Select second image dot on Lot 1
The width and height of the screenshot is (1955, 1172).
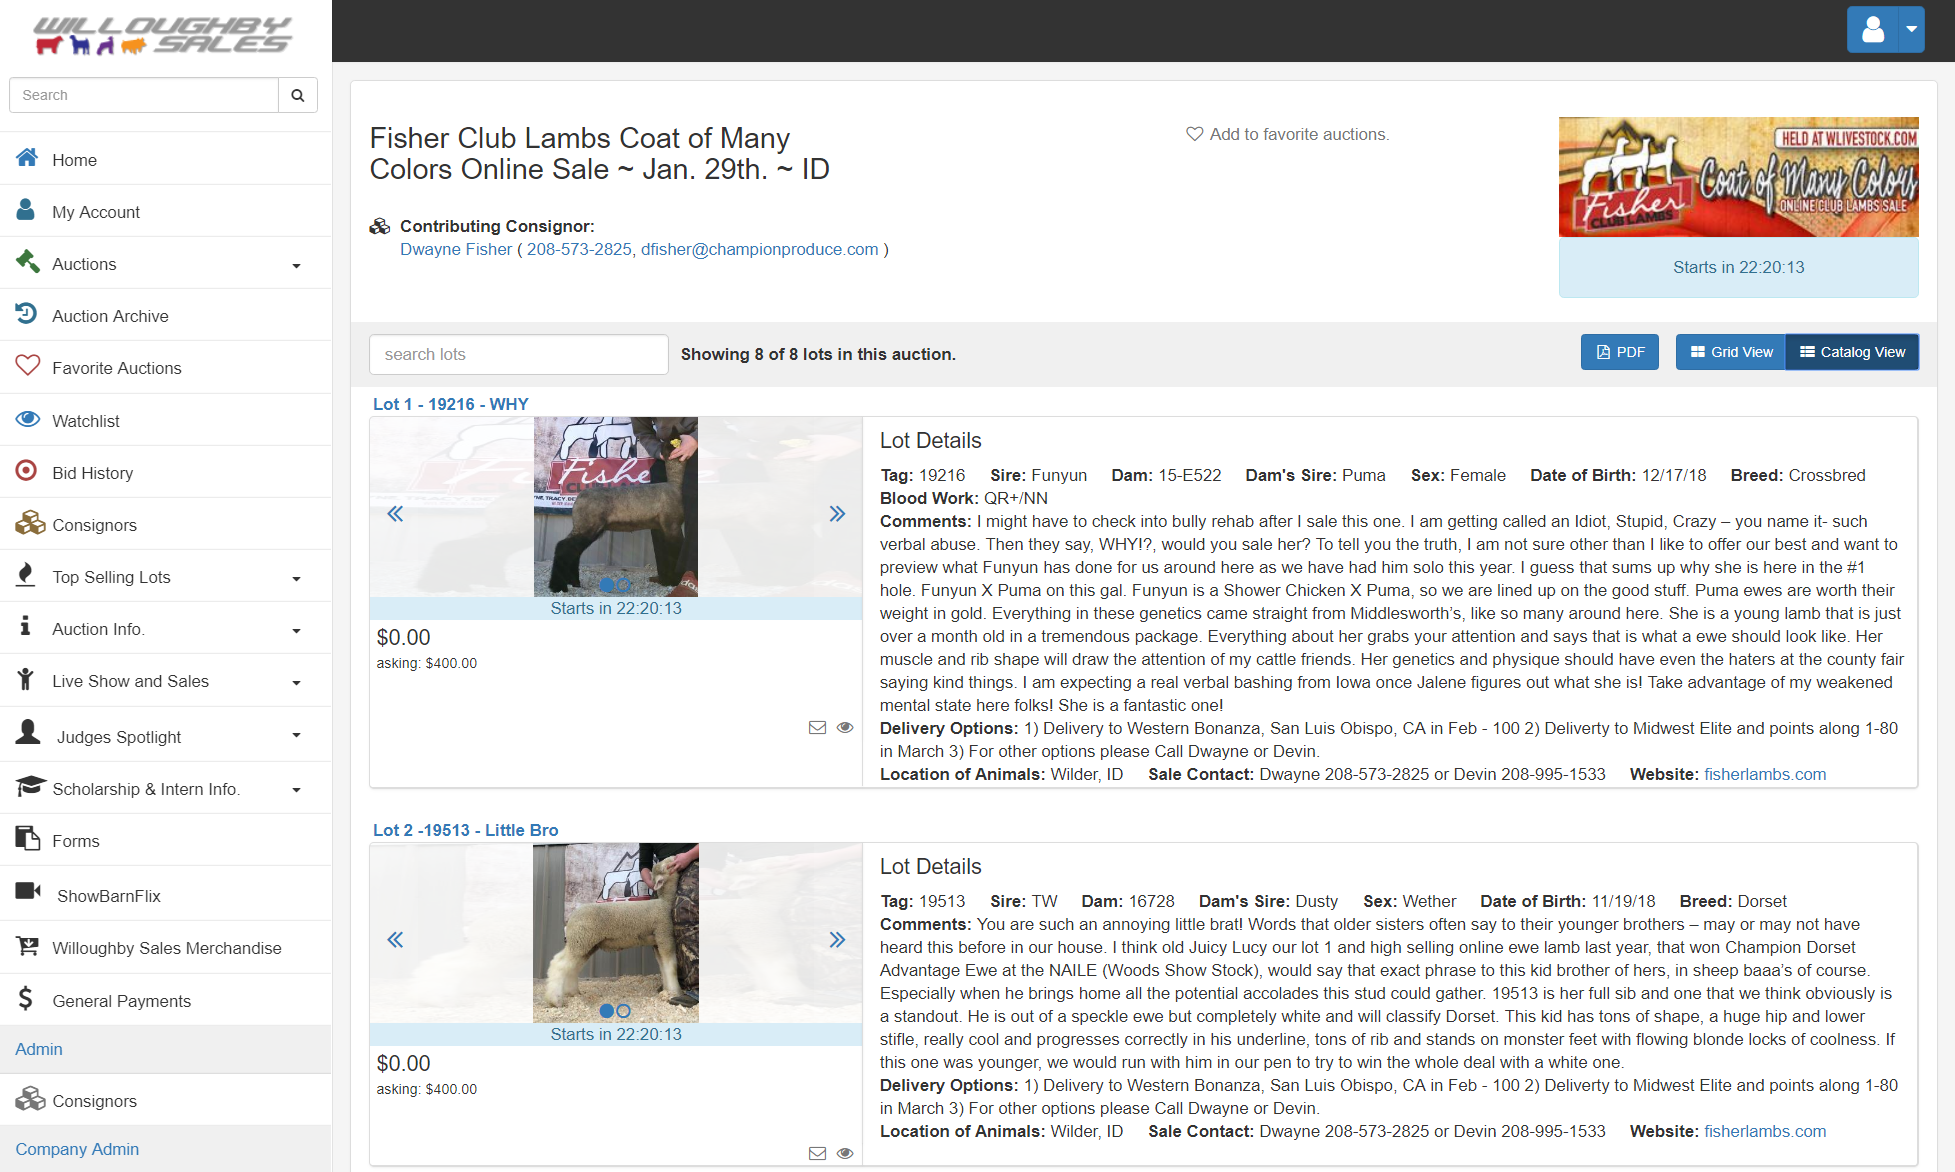click(x=624, y=585)
